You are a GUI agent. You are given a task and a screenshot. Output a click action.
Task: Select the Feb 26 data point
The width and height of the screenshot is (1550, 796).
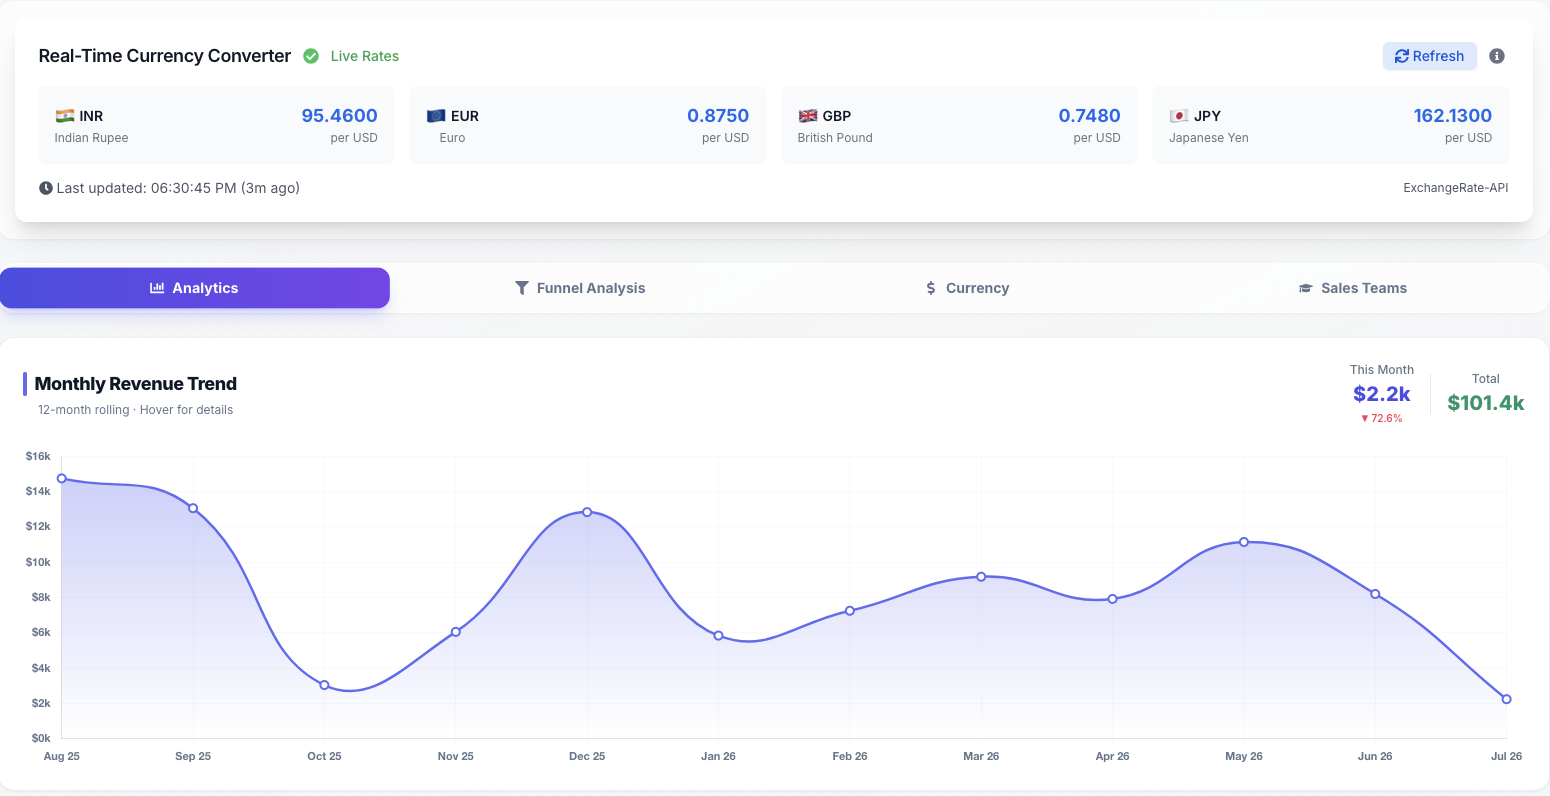pos(850,611)
